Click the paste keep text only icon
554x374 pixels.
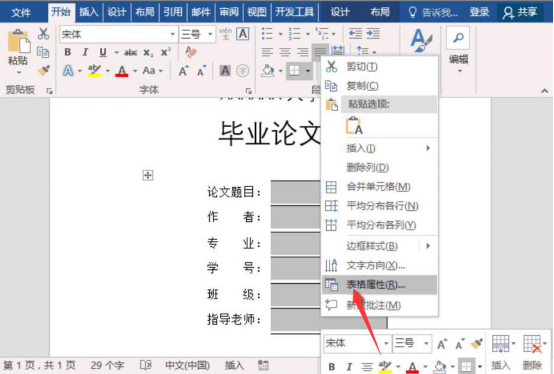click(x=354, y=125)
